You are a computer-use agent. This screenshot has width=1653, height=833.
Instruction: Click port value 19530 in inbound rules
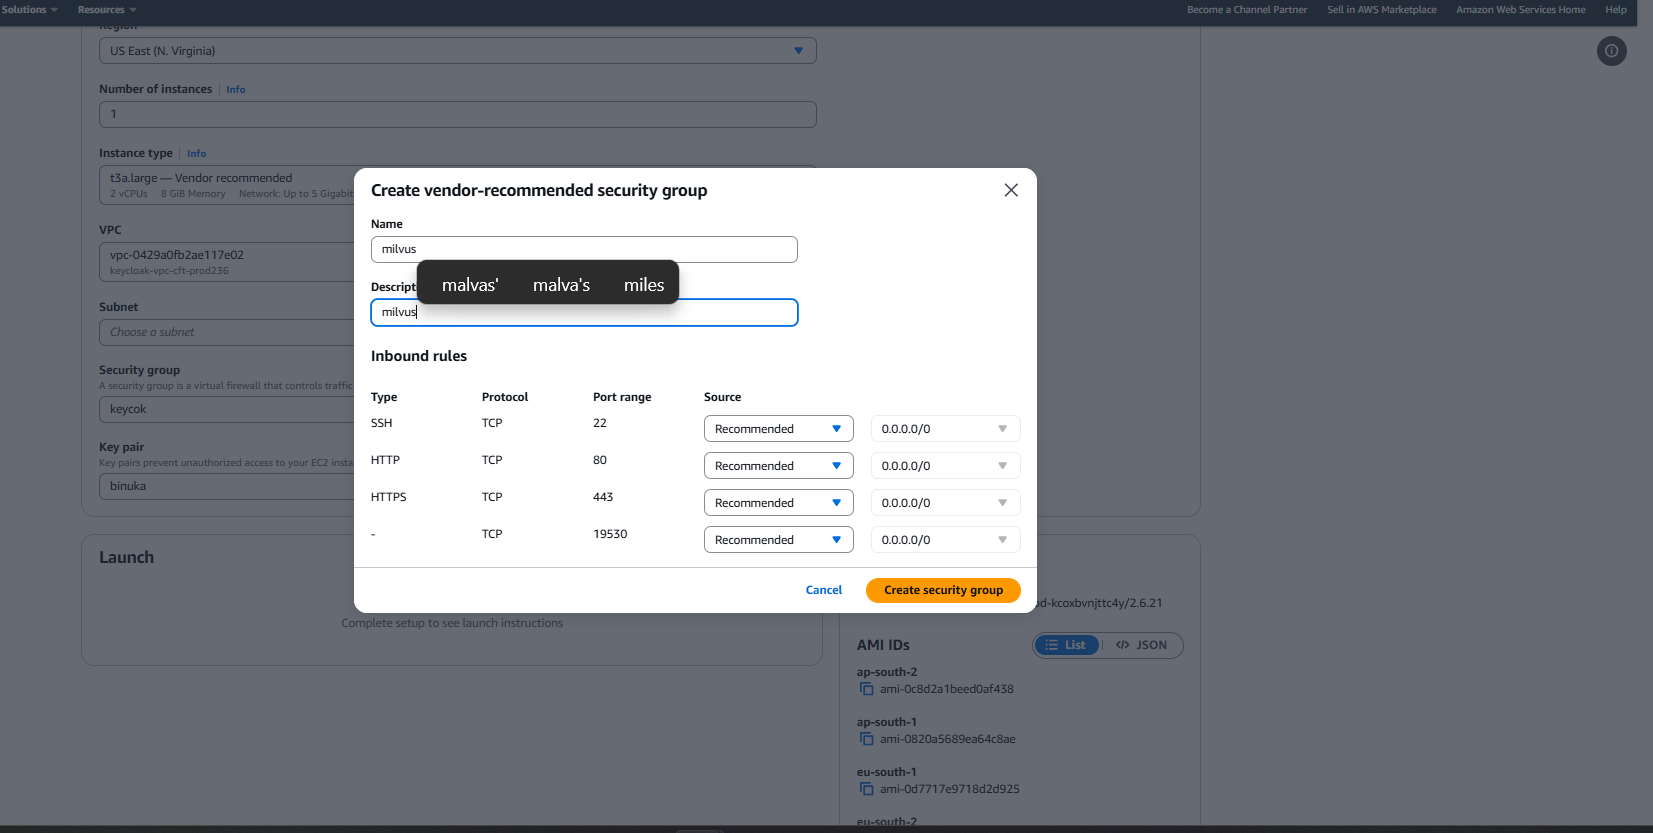coord(610,534)
